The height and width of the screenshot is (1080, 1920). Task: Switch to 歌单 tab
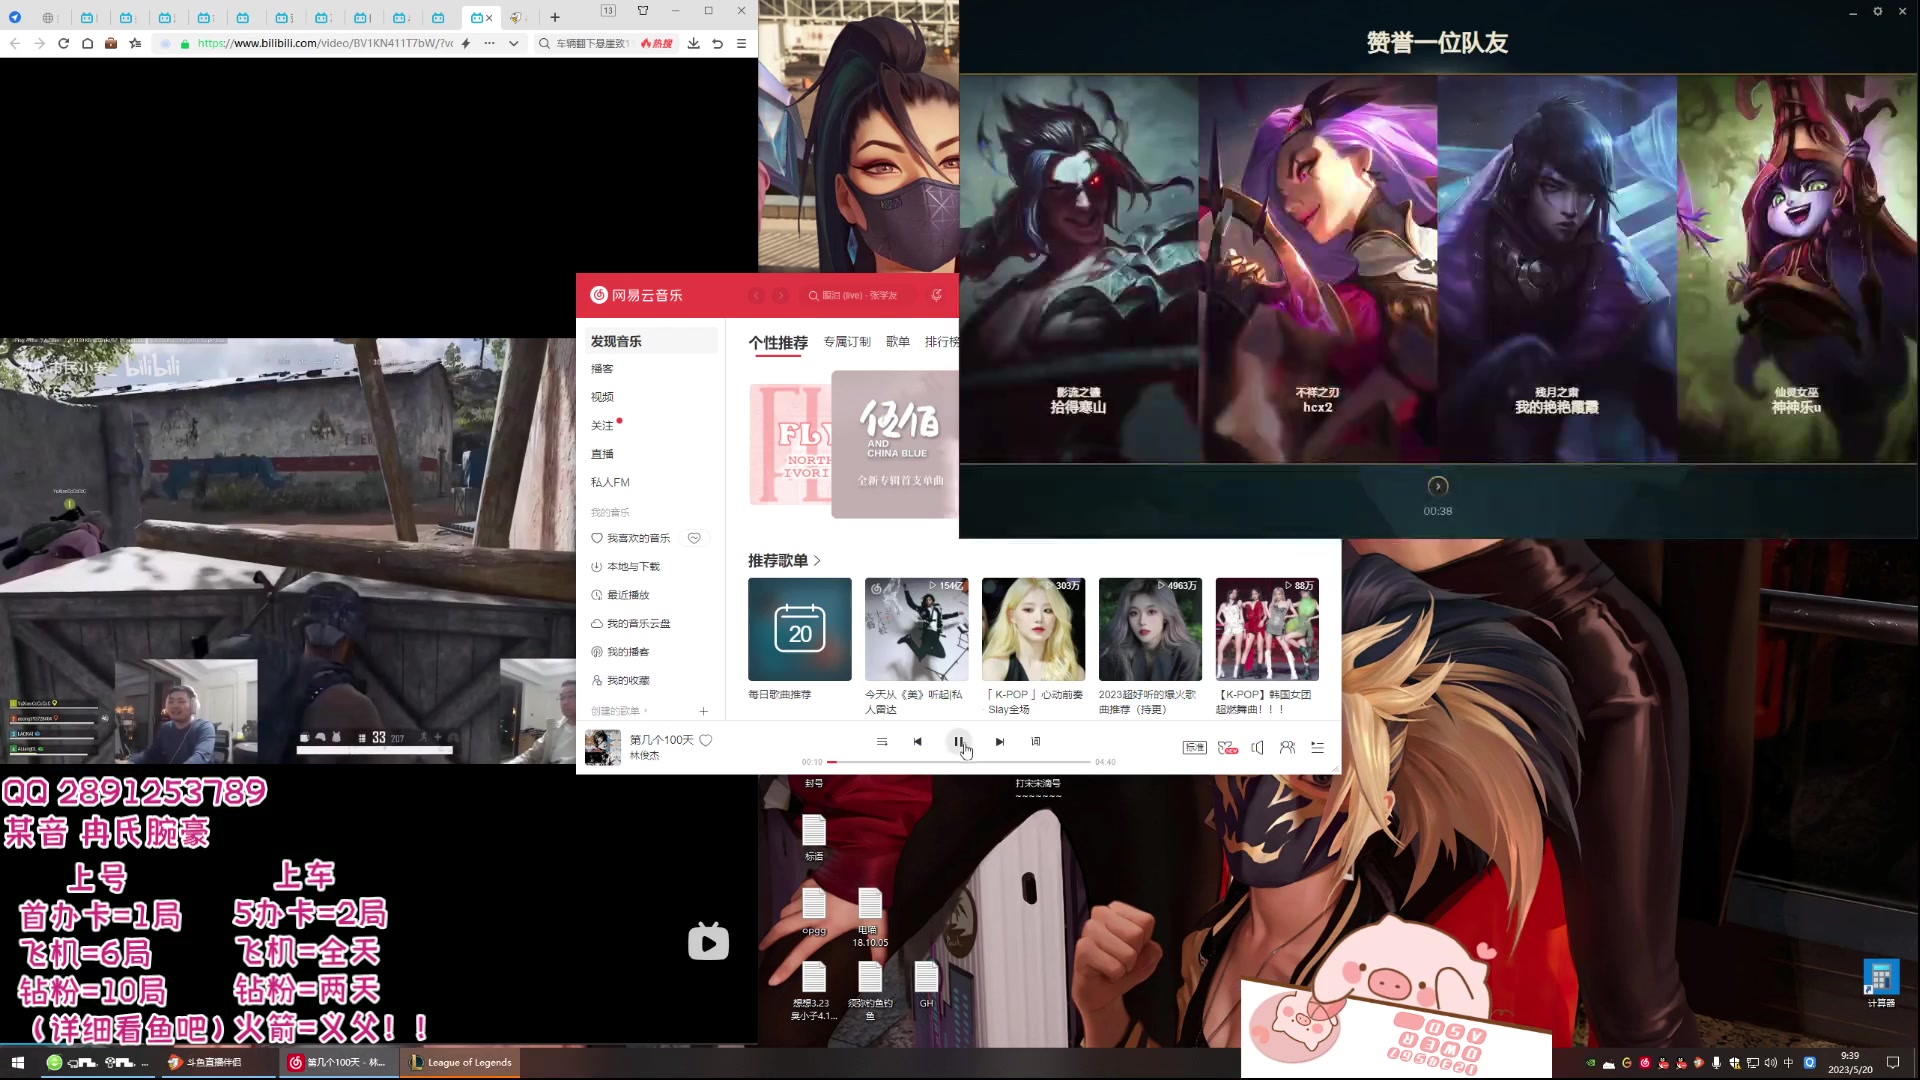tap(898, 342)
